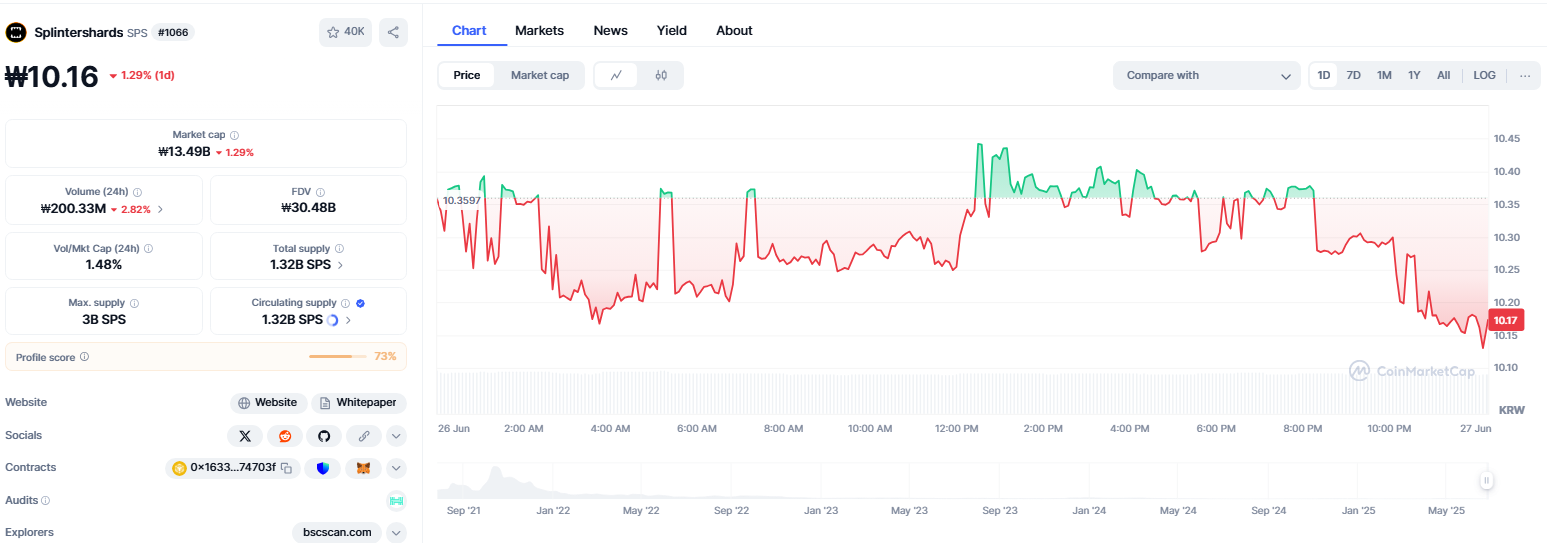Click the 10.3597 opening price marker
Image resolution: width=1547 pixels, height=543 pixels.
point(461,200)
